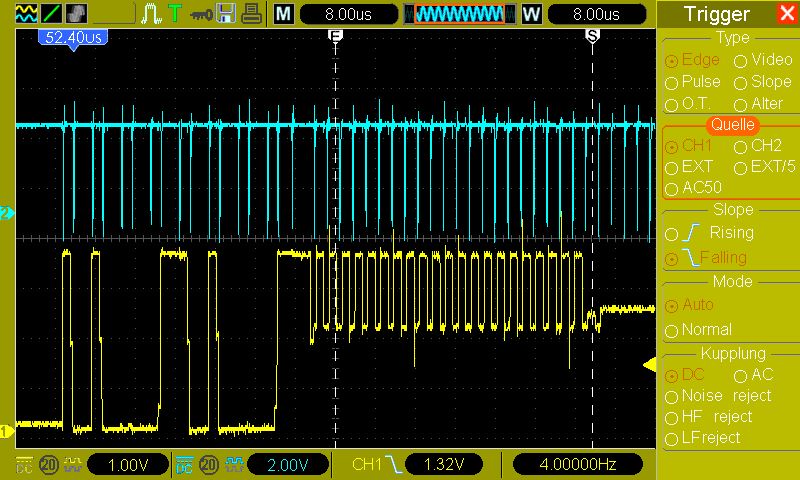Click the CH2 20 bandwidth limit icon
Screen dimensions: 800x480
point(209,465)
